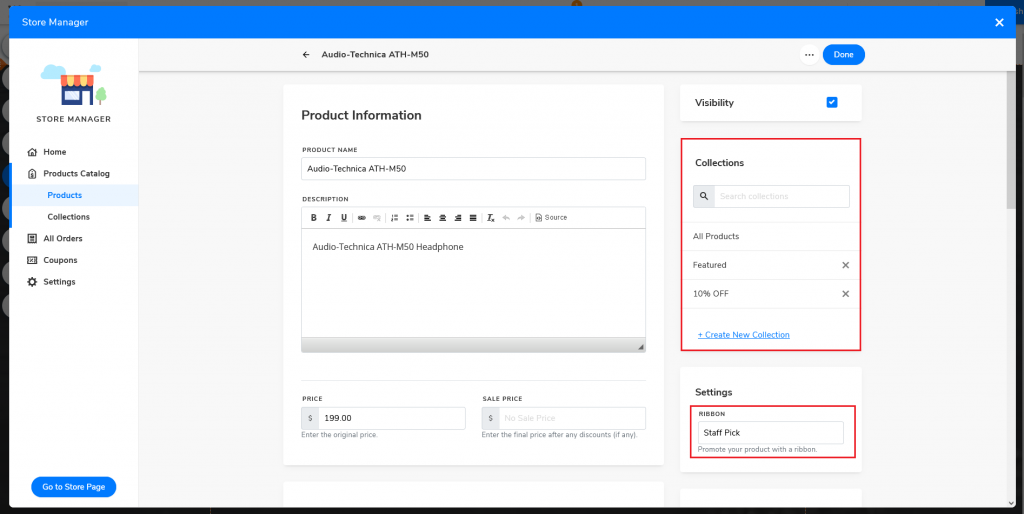This screenshot has height=514, width=1024.
Task: Uncheck the Visibility checkbox
Action: coord(832,103)
